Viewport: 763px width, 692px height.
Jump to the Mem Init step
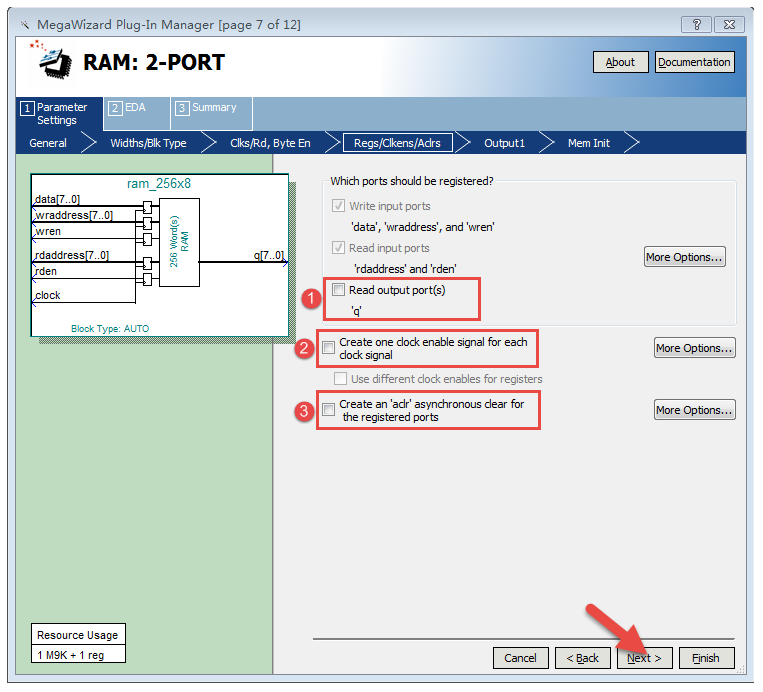point(589,143)
